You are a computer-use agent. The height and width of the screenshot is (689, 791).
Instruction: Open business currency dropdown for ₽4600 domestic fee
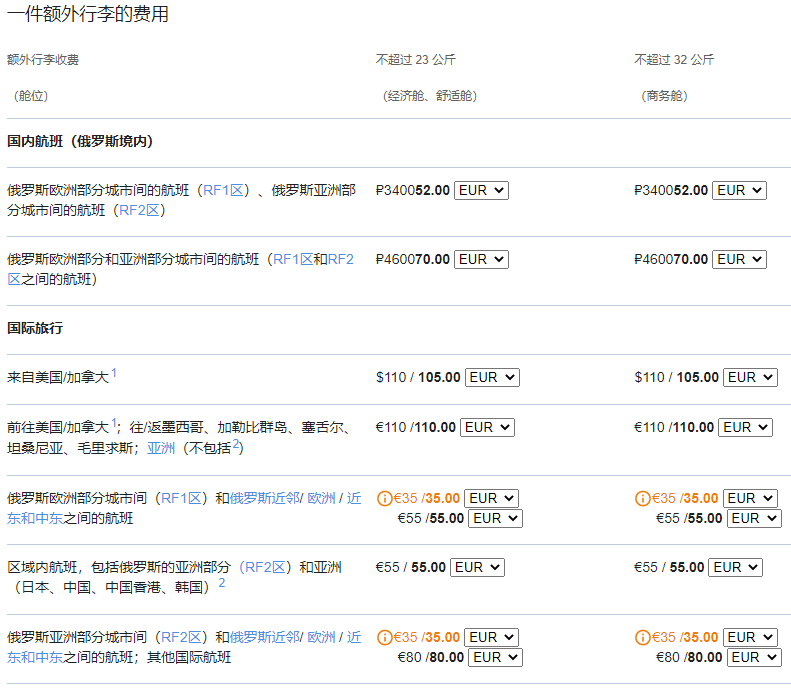[x=739, y=259]
